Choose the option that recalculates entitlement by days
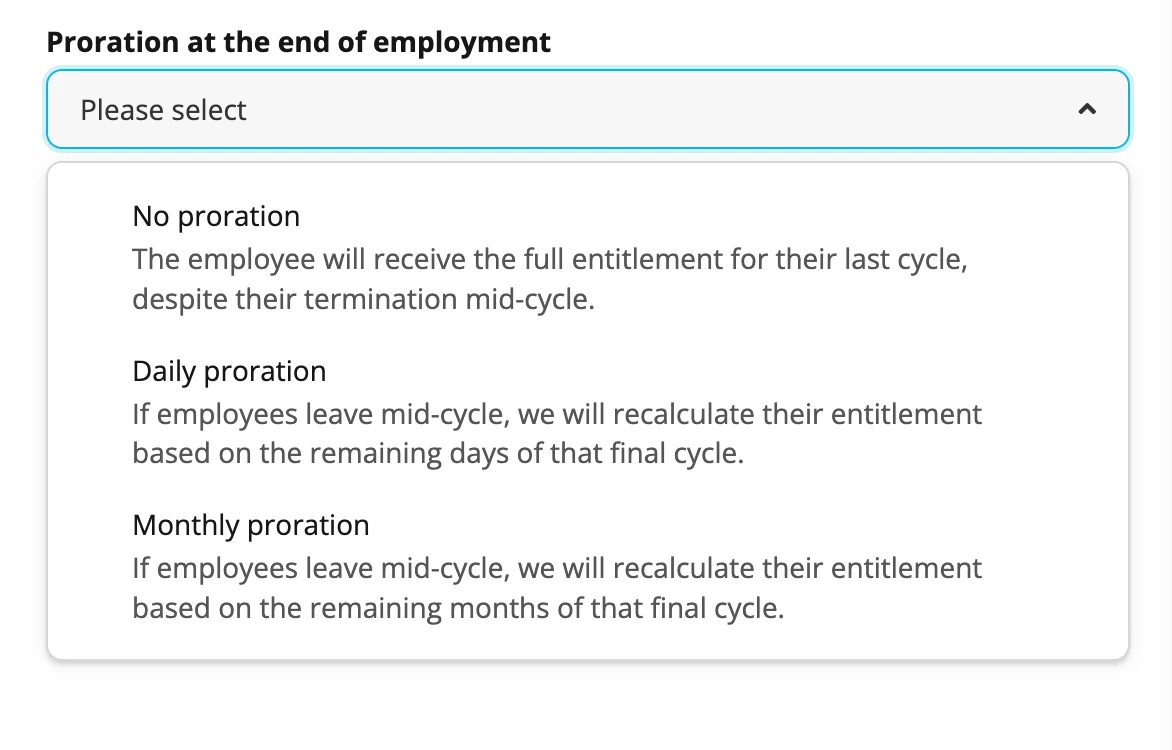Image resolution: width=1172 pixels, height=750 pixels. [x=587, y=412]
